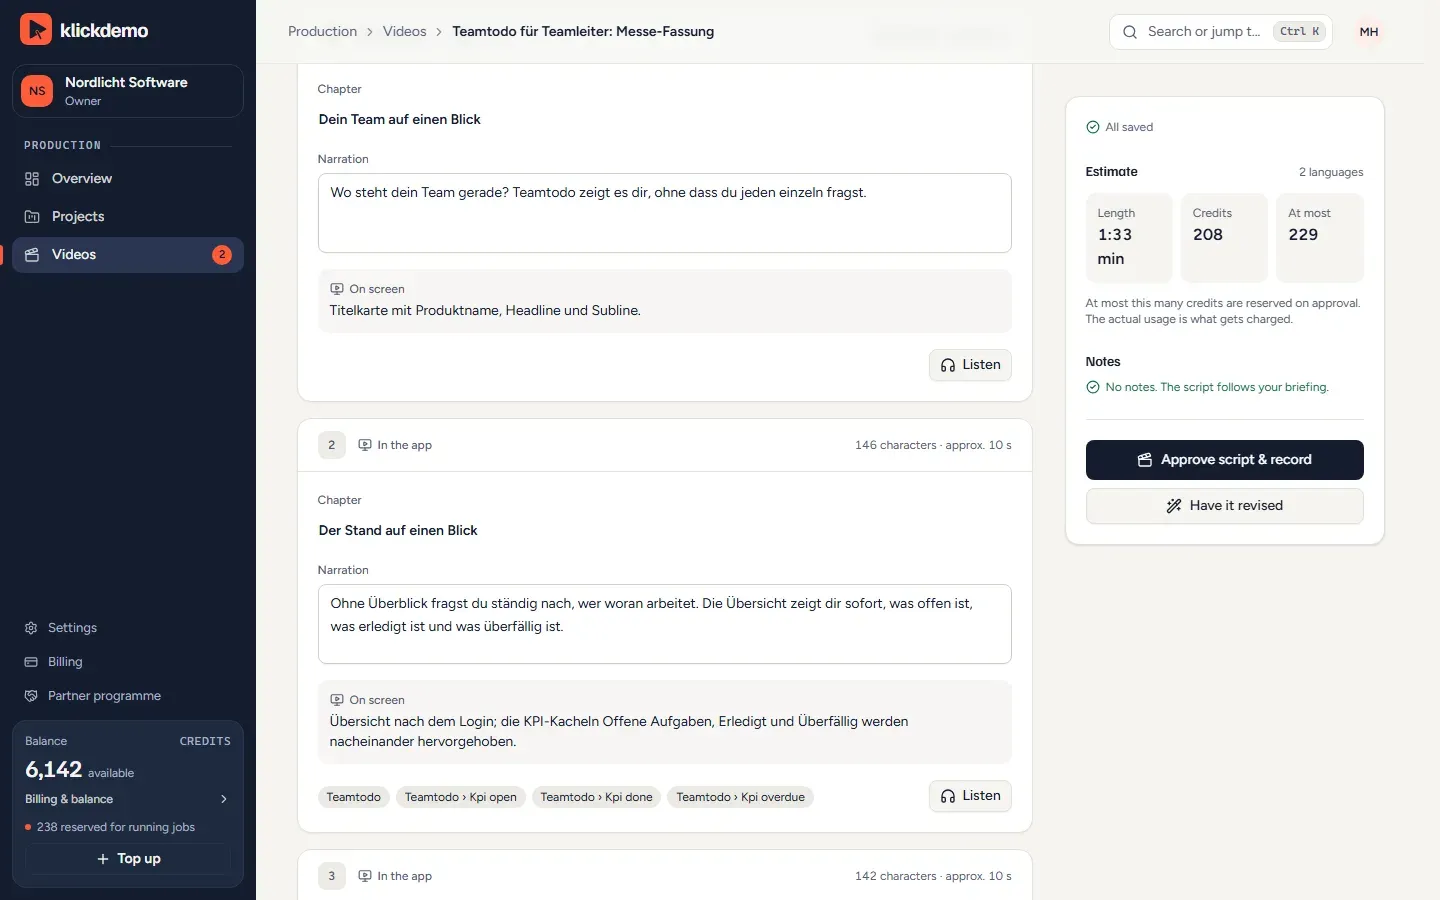Click the 2 languages label
The image size is (1440, 900).
[x=1331, y=172]
